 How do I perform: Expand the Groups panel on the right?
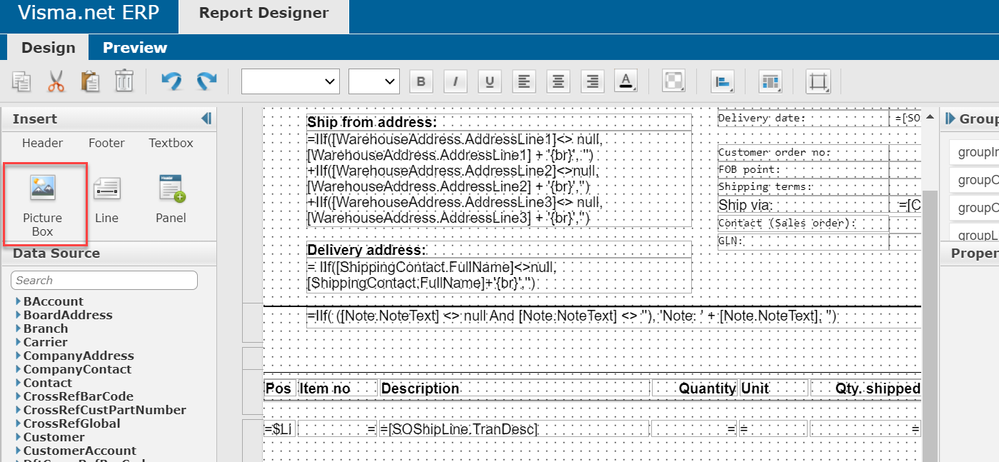pyautogui.click(x=950, y=119)
